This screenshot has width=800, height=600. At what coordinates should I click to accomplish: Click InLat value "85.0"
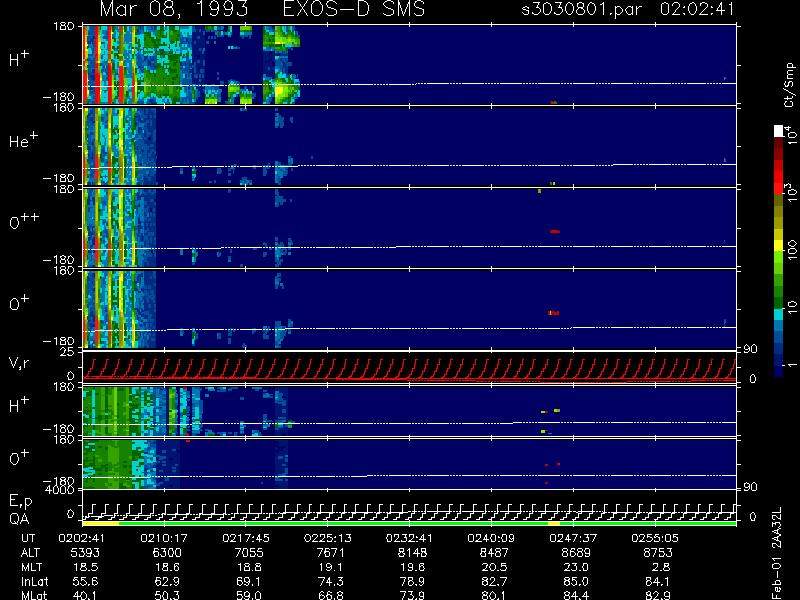pos(576,582)
